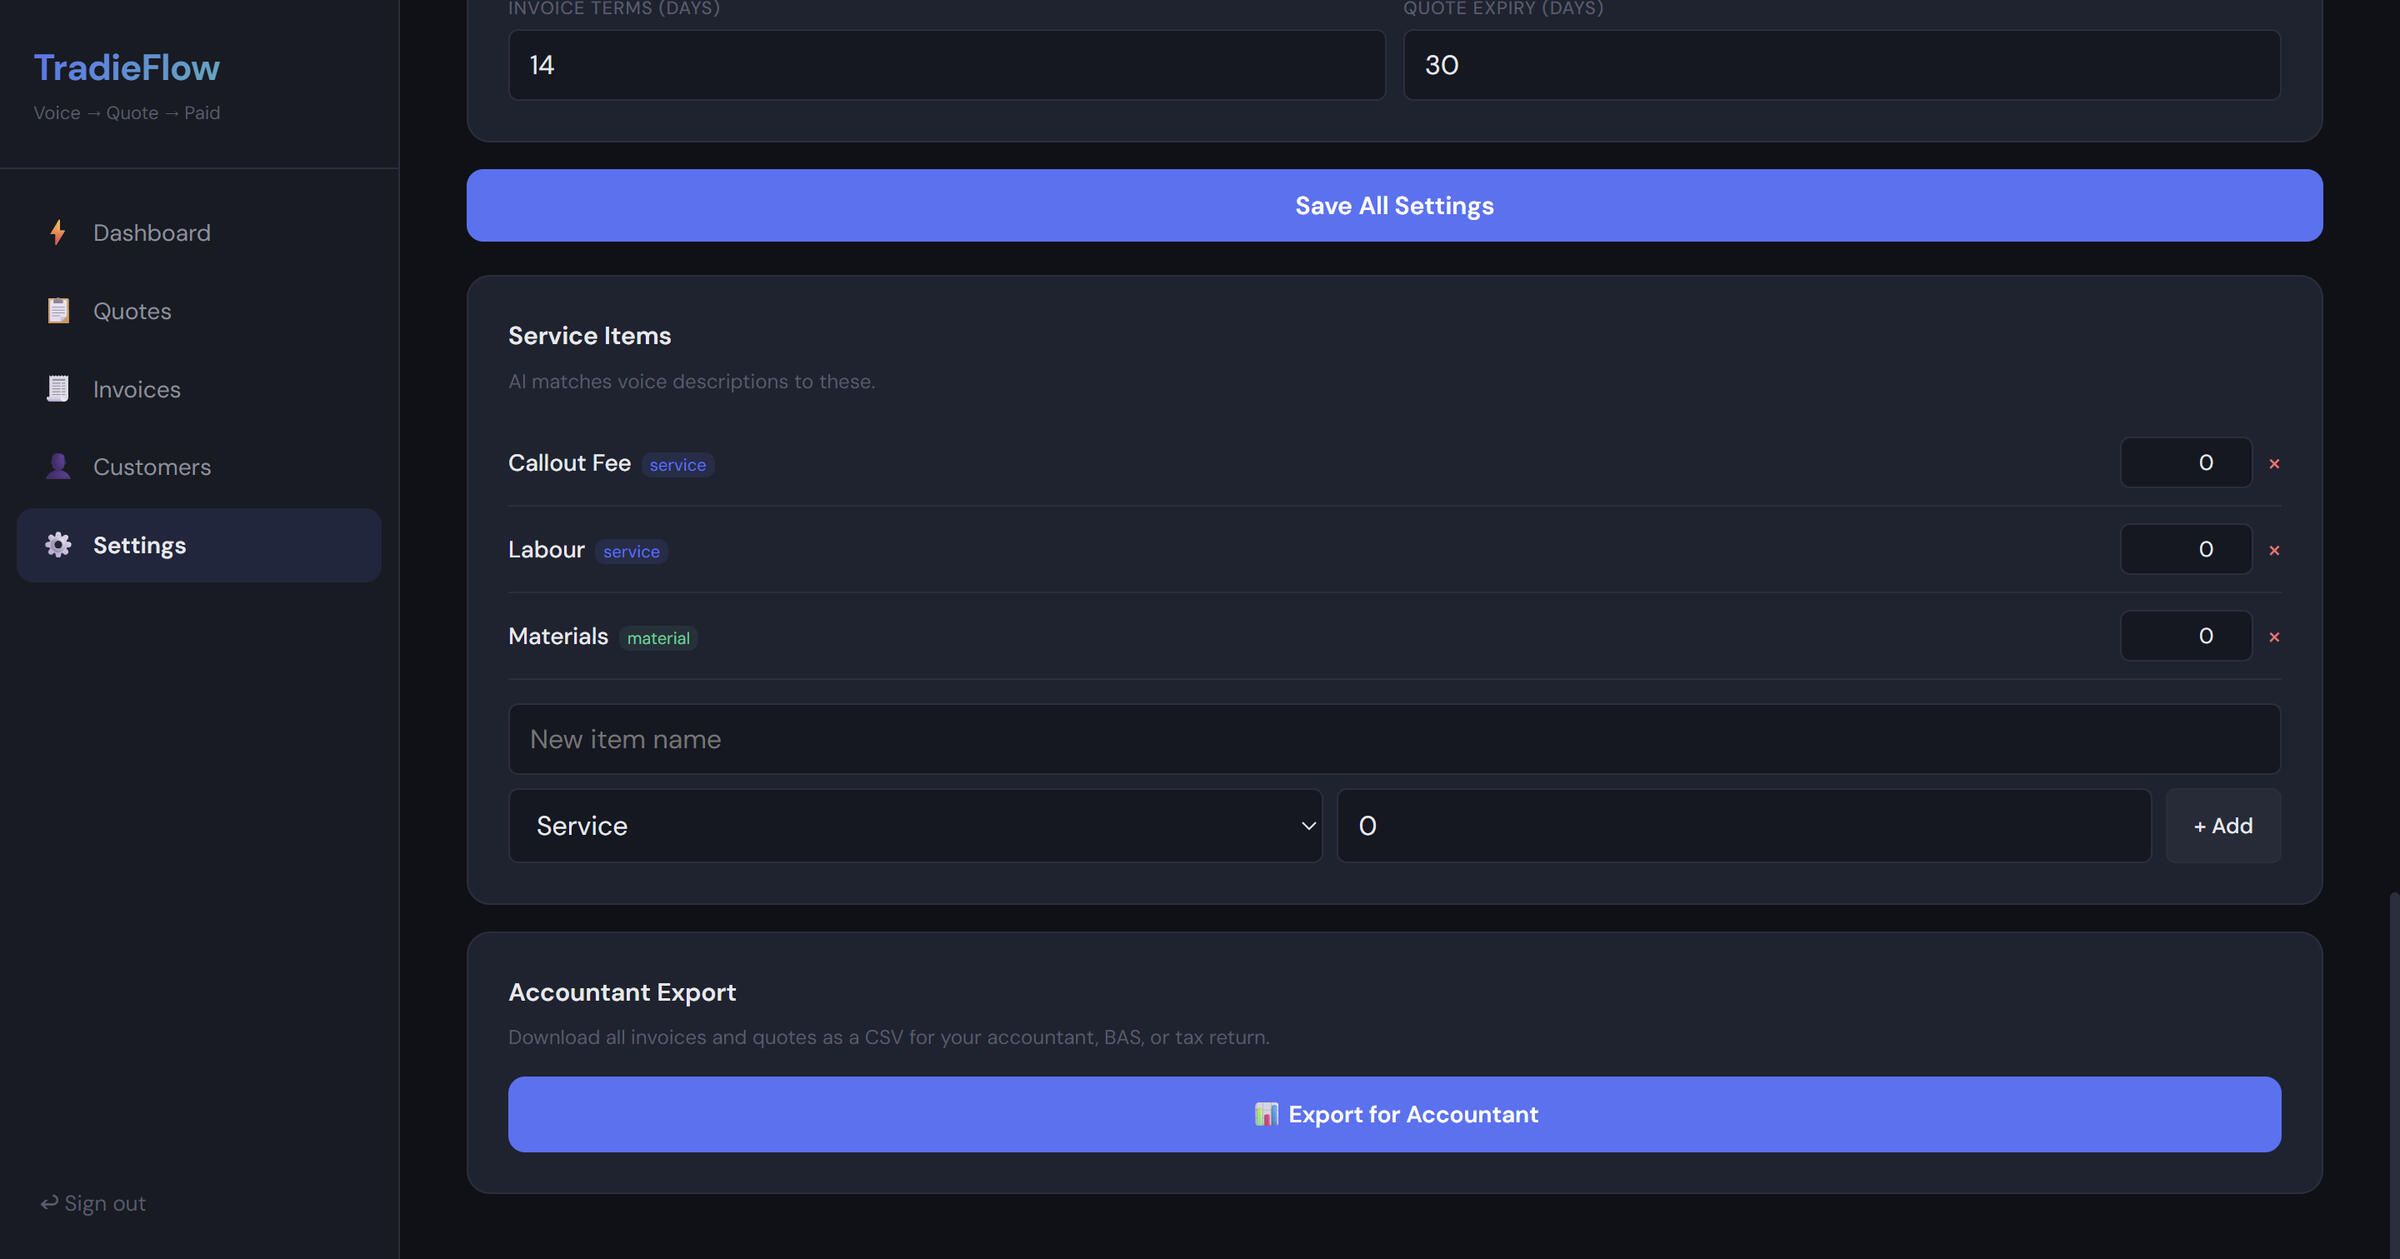Screen dimensions: 2400x1259
Task: Go to the Customers page
Action: (152, 467)
